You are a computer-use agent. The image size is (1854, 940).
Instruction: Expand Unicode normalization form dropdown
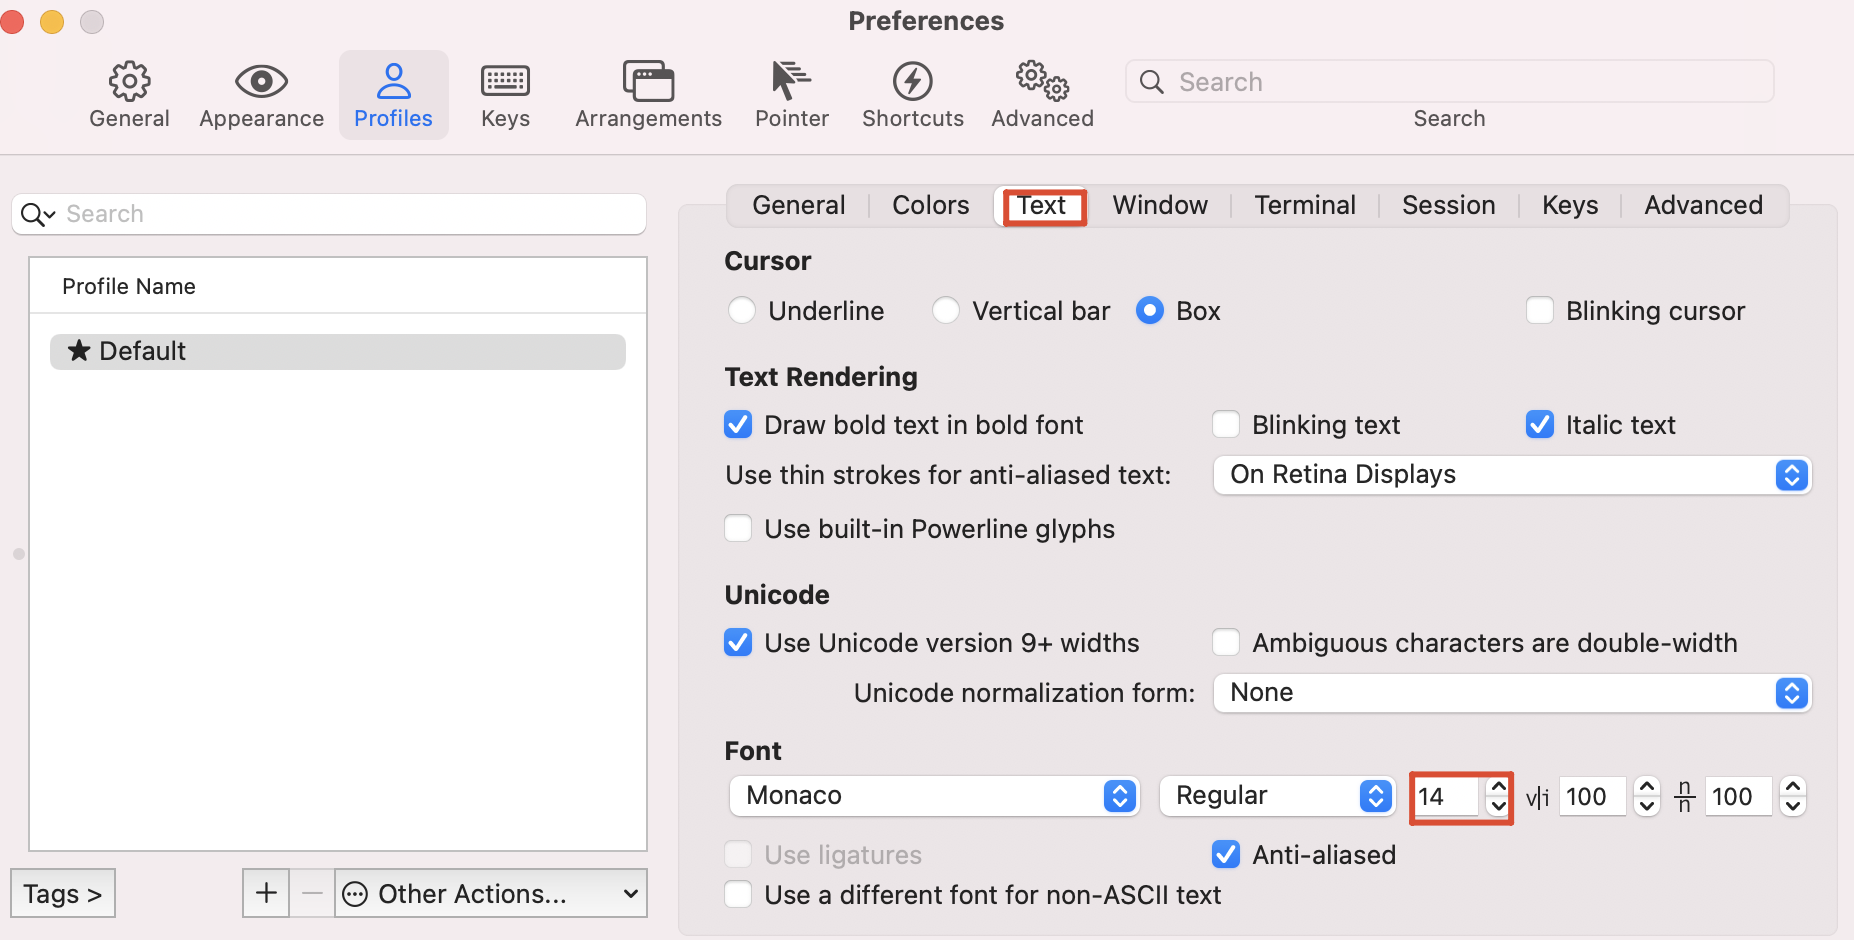[x=1511, y=693]
